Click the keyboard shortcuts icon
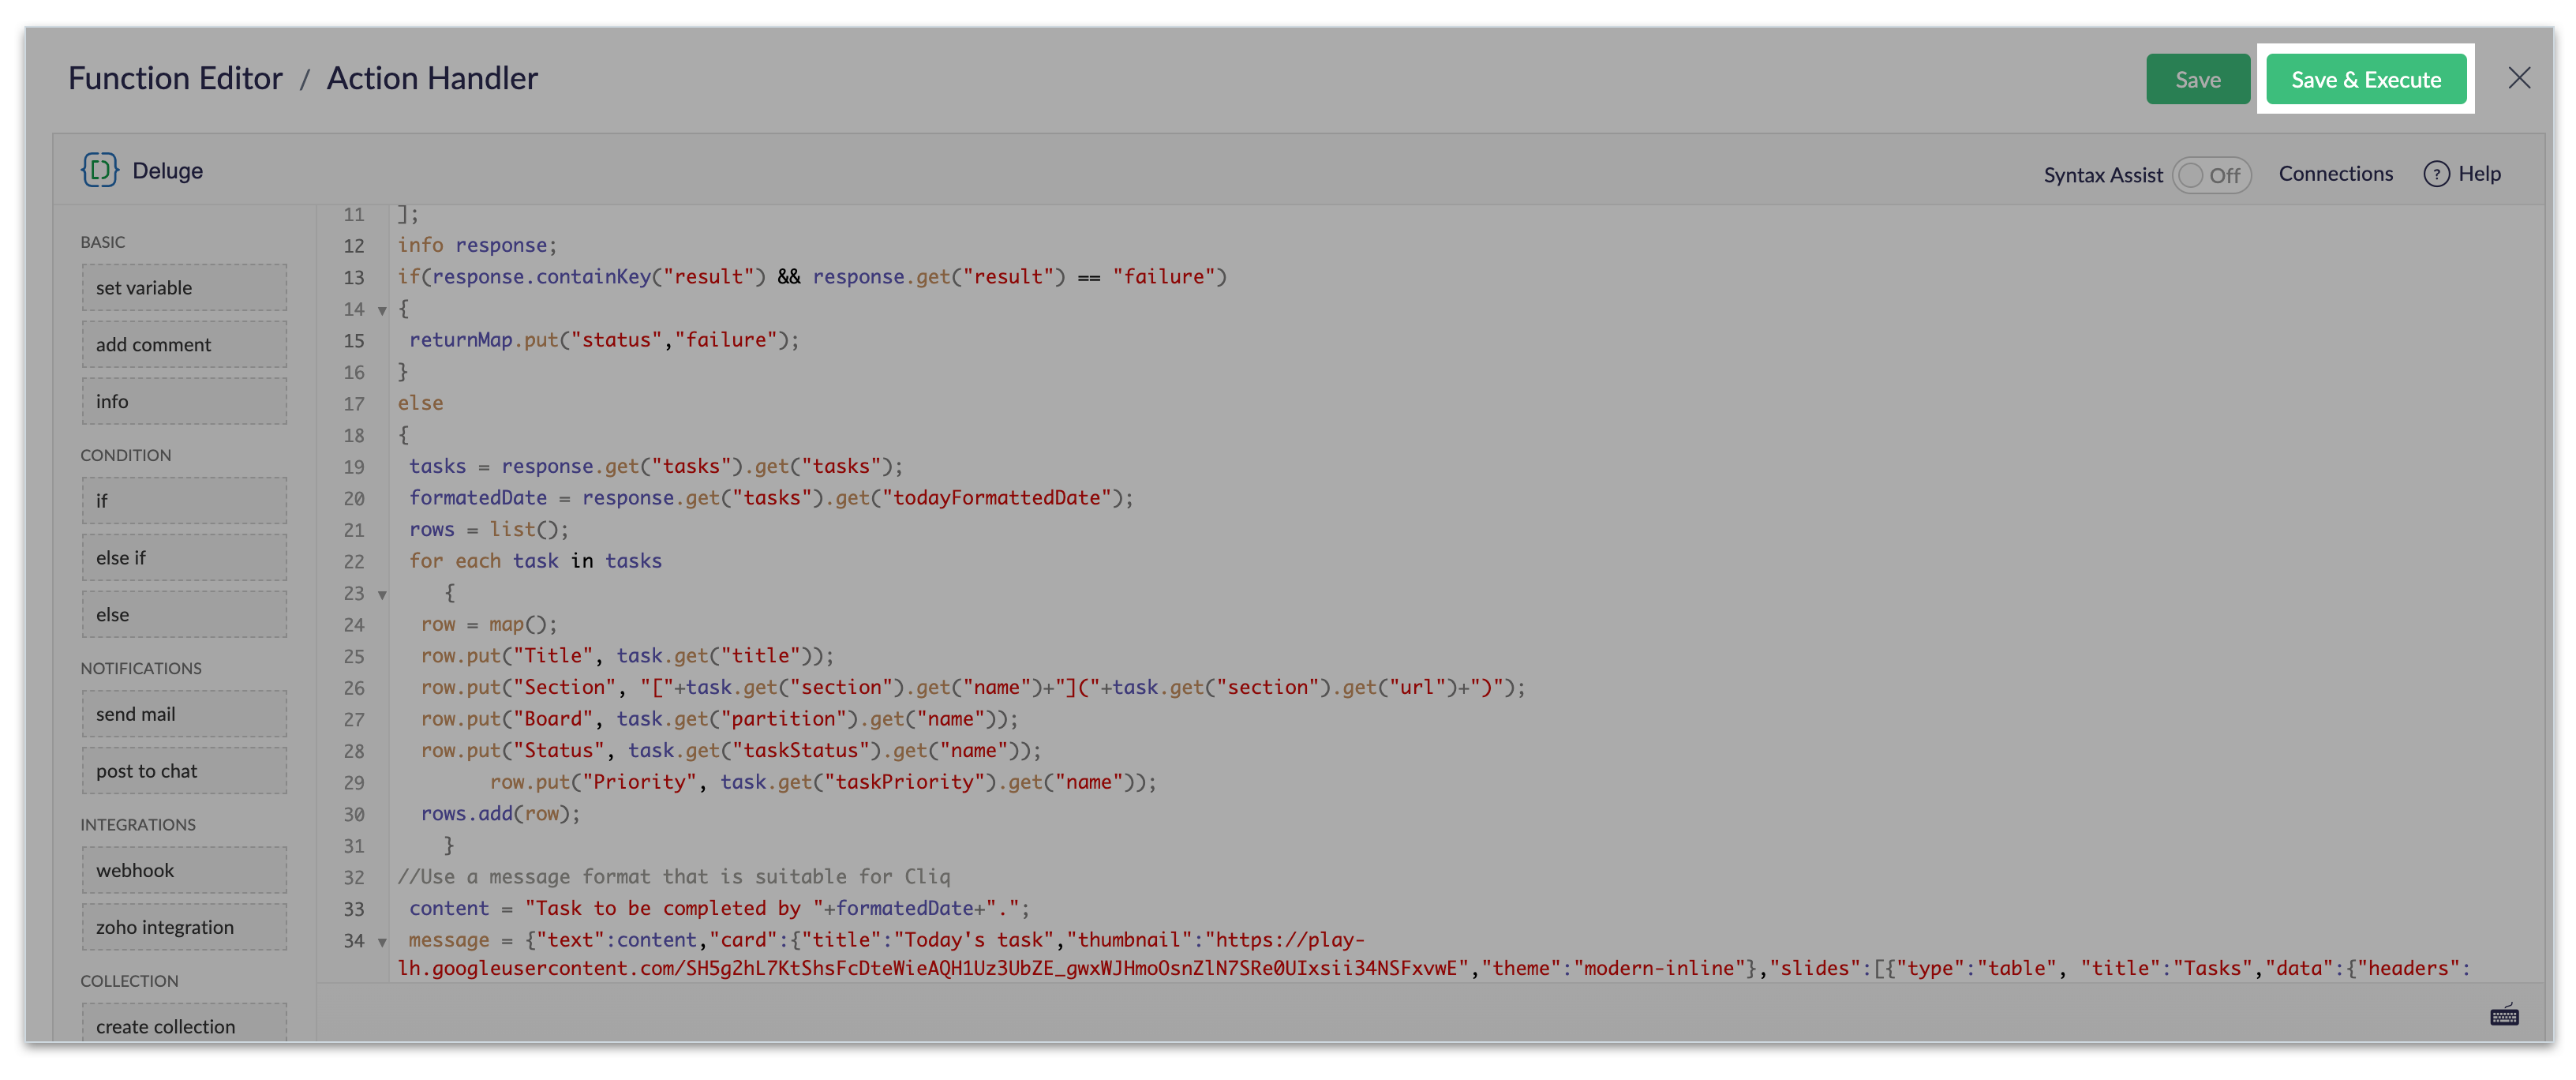This screenshot has width=2576, height=1080. 2504,1016
